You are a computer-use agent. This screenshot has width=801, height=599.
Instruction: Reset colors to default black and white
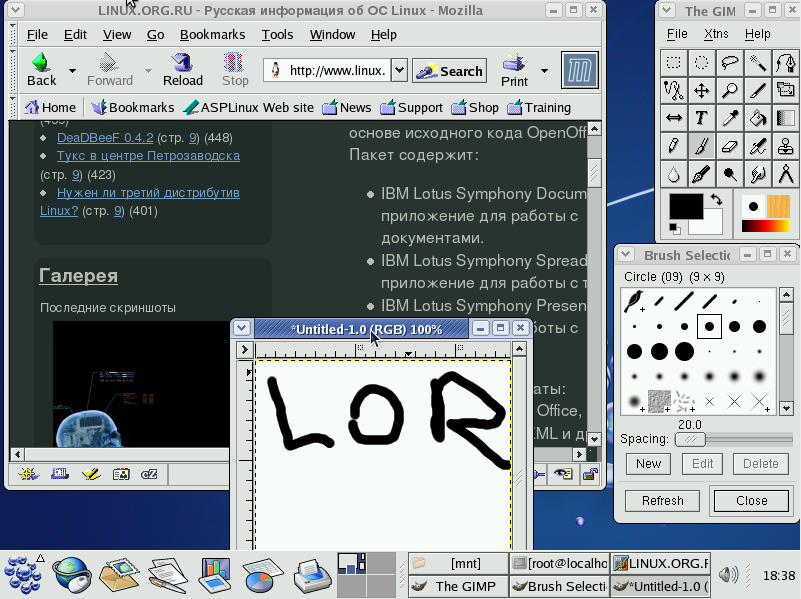click(675, 229)
